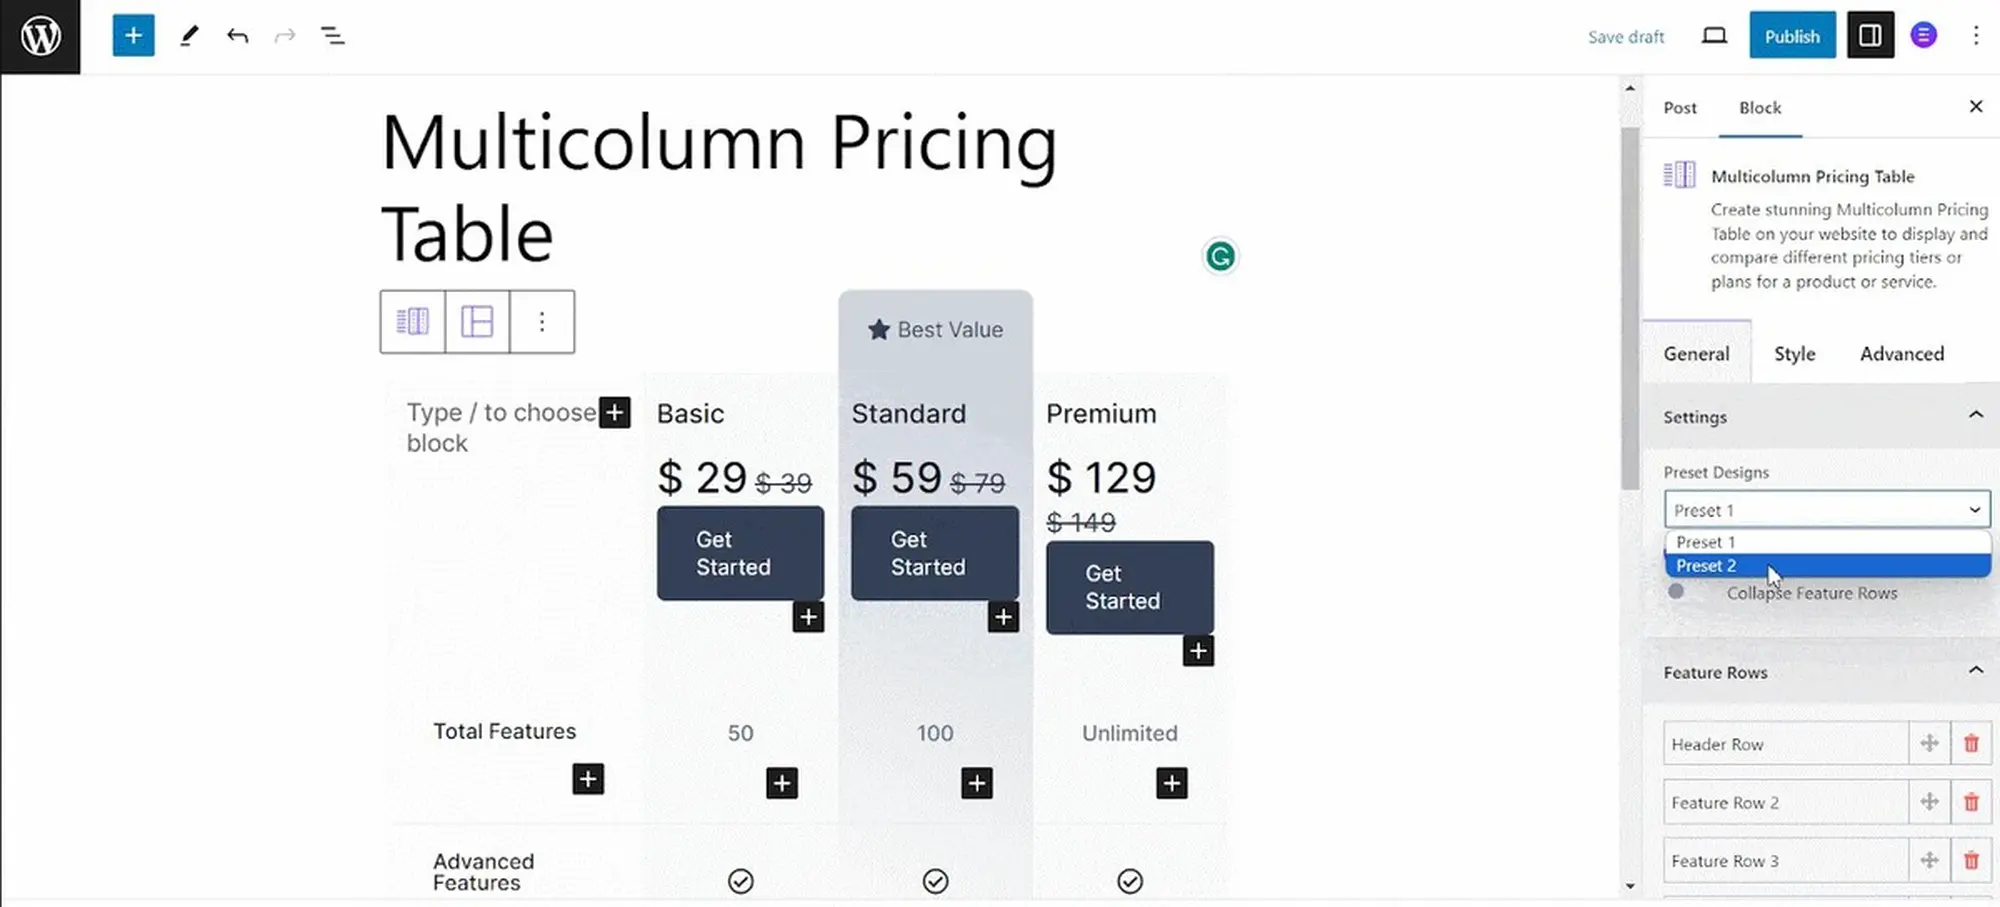
Task: Collapse the Feature Rows panel section
Action: tap(1975, 671)
